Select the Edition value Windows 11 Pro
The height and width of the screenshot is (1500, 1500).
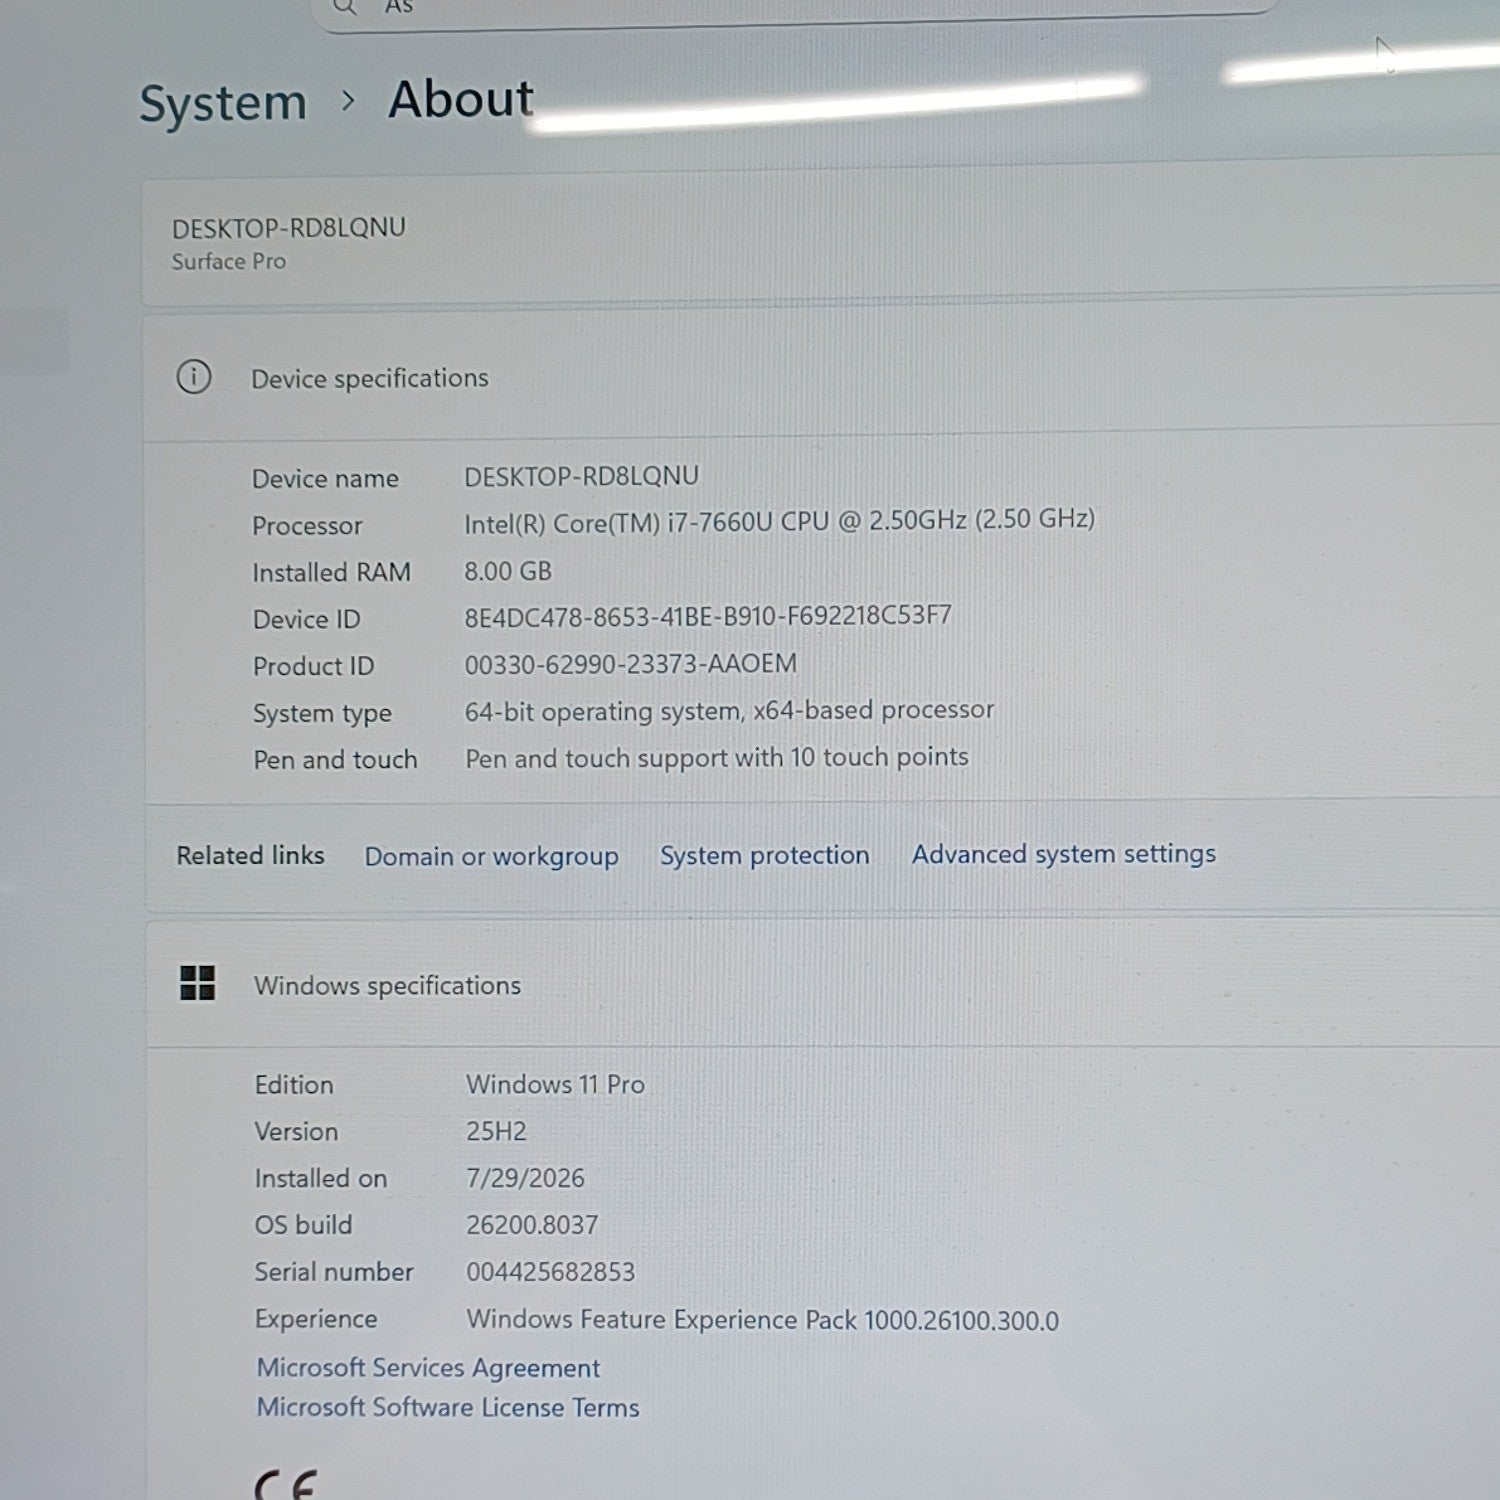tap(555, 1084)
